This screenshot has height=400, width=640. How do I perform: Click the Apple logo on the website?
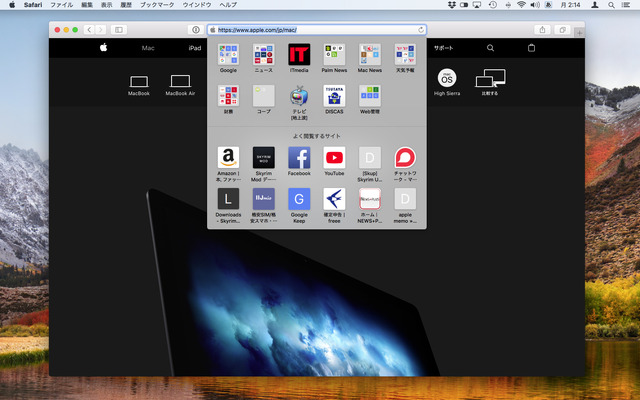coord(104,48)
